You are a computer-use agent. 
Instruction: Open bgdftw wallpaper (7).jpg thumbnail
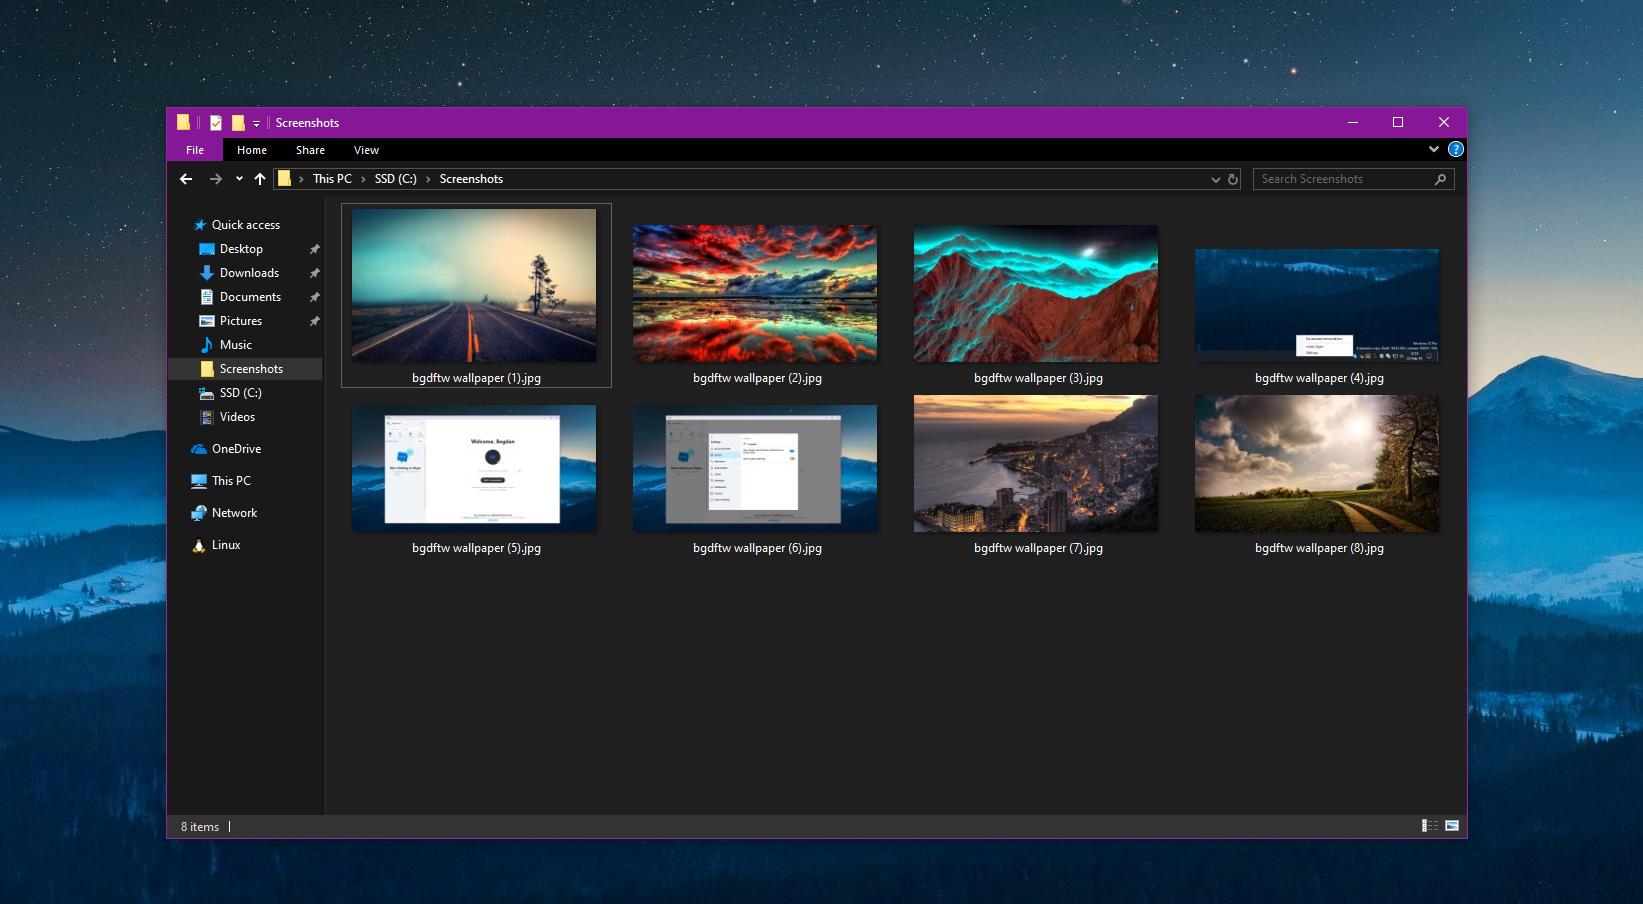coord(1035,463)
